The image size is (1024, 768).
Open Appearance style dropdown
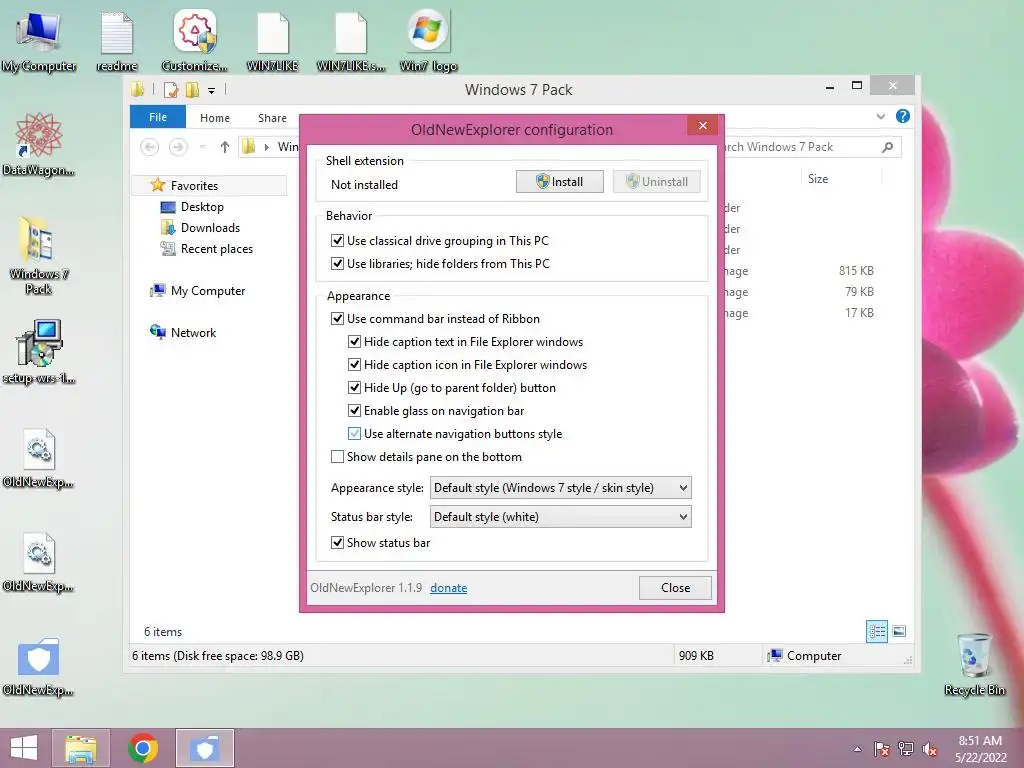[560, 488]
